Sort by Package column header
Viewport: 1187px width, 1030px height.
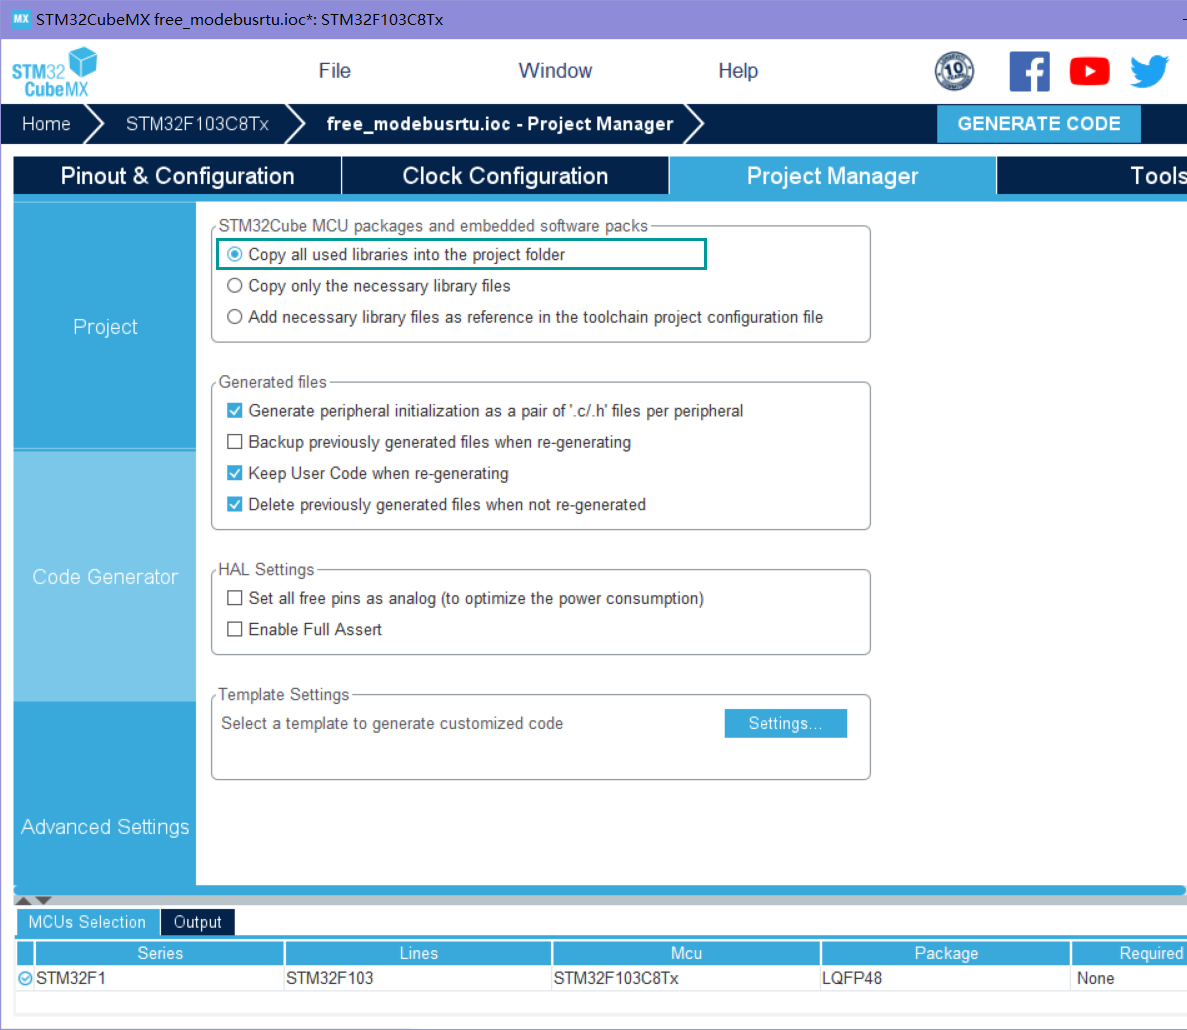point(946,953)
